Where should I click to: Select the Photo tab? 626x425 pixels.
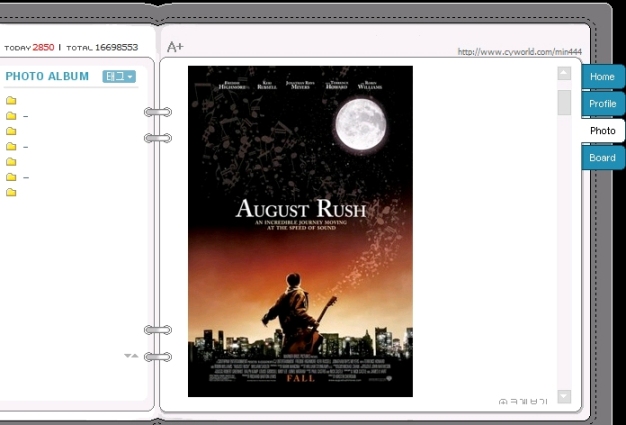(602, 130)
